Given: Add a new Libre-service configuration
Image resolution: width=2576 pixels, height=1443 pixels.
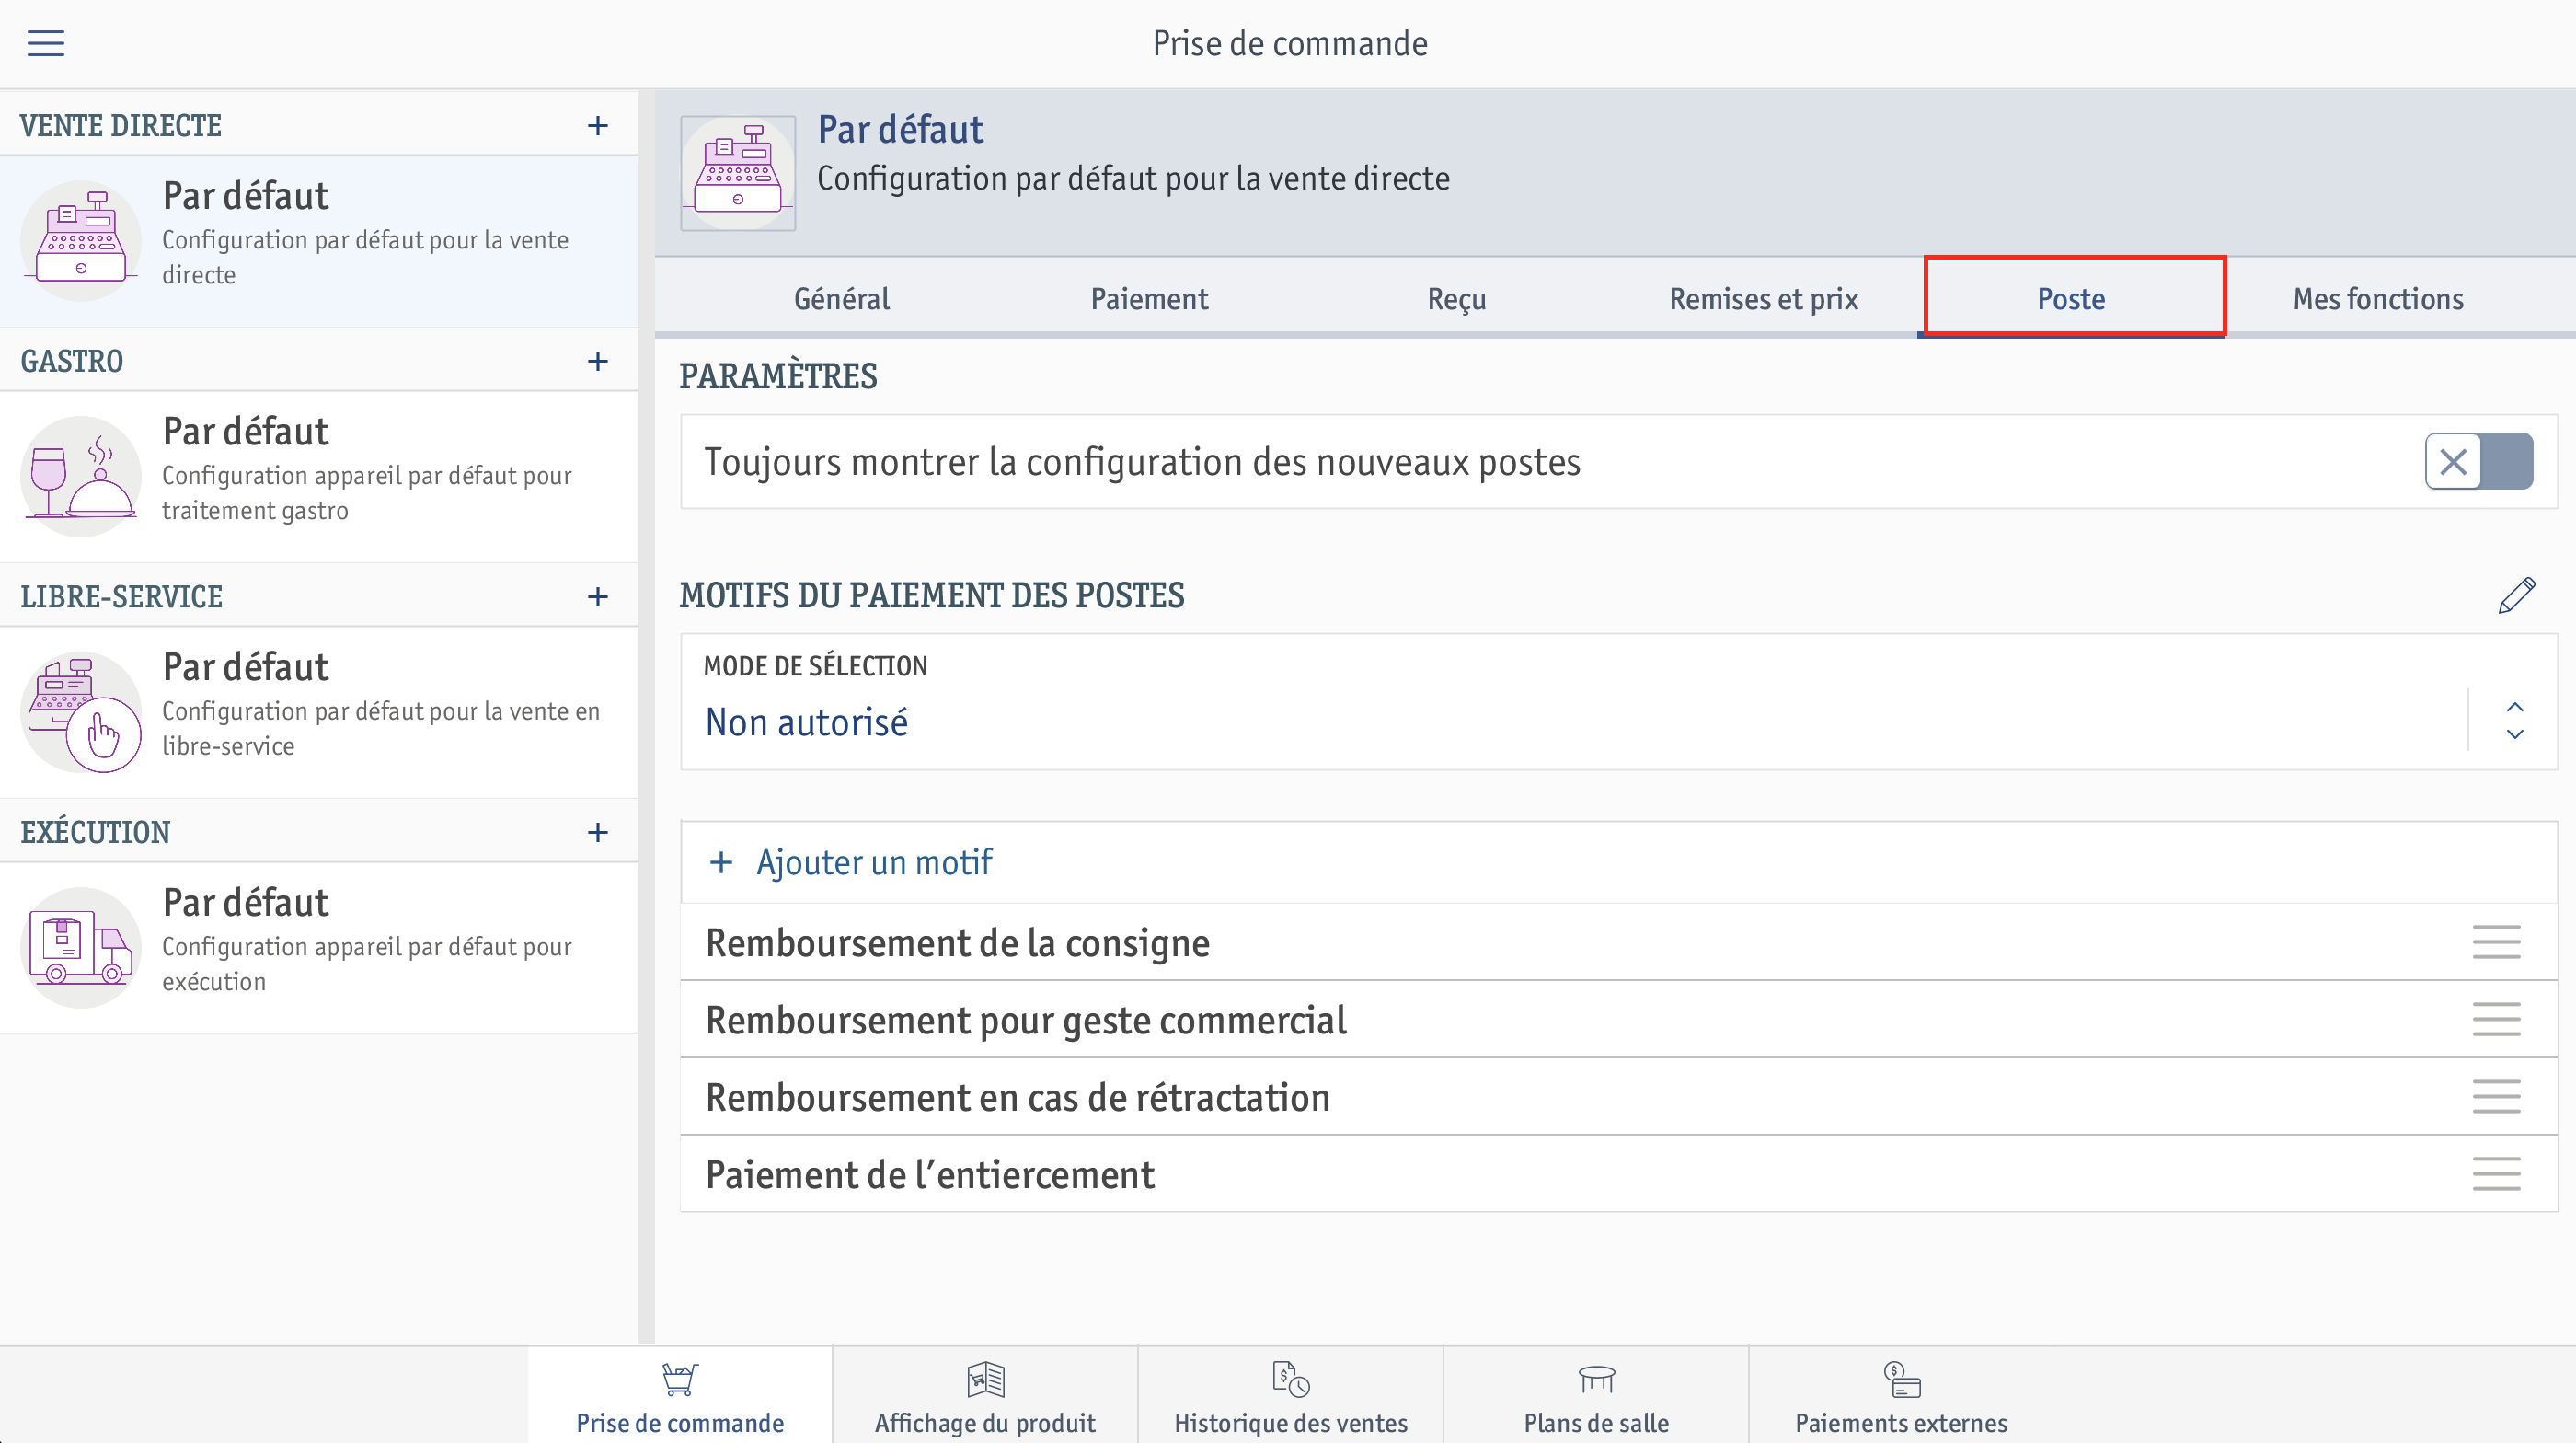Looking at the screenshot, I should pos(598,596).
